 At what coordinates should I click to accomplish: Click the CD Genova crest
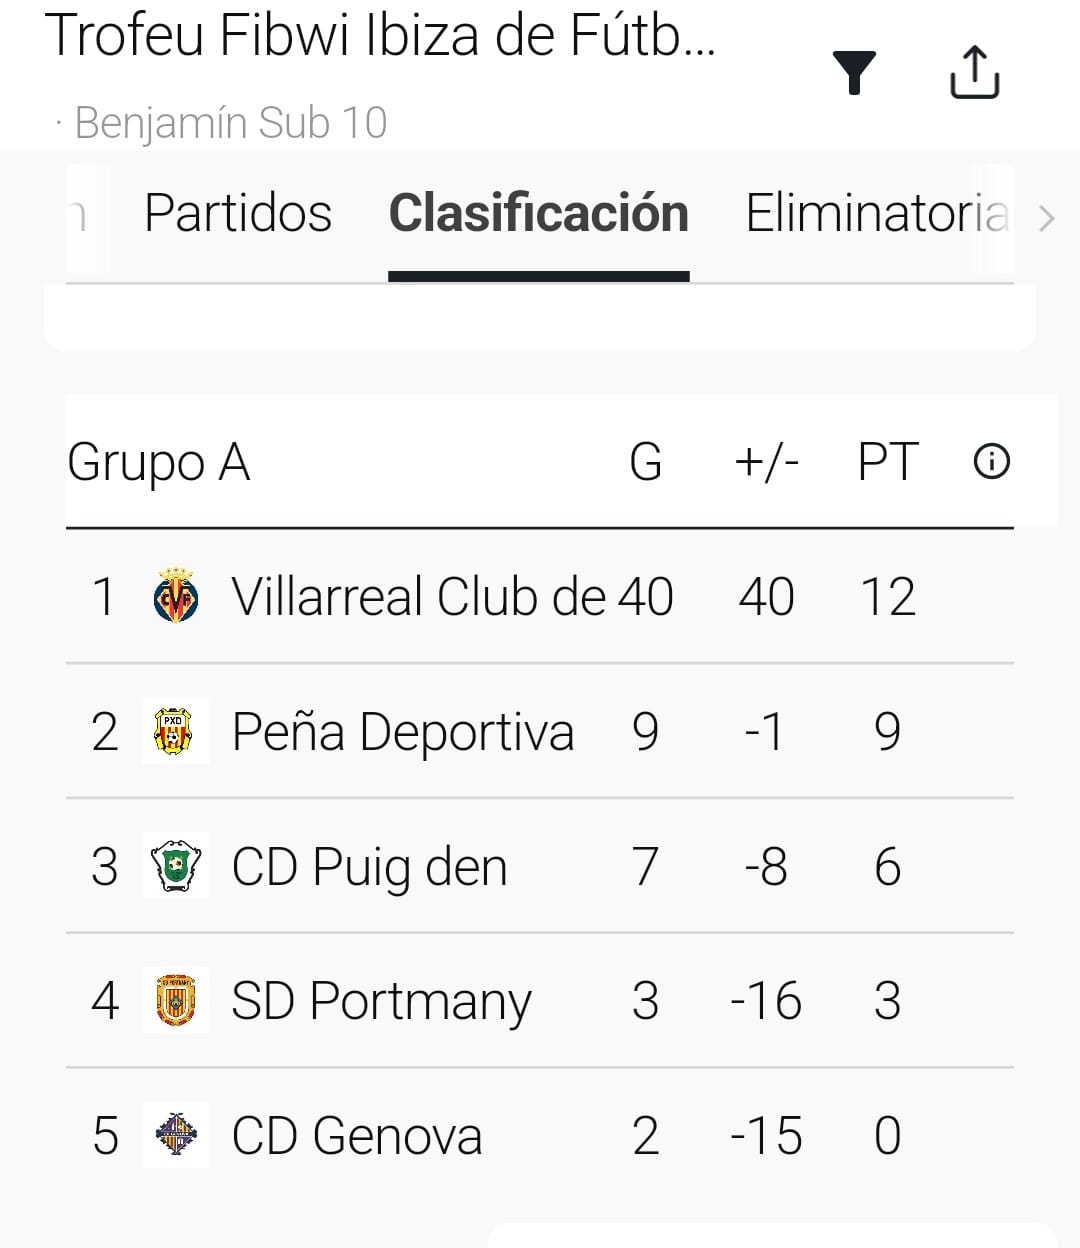(x=176, y=1135)
